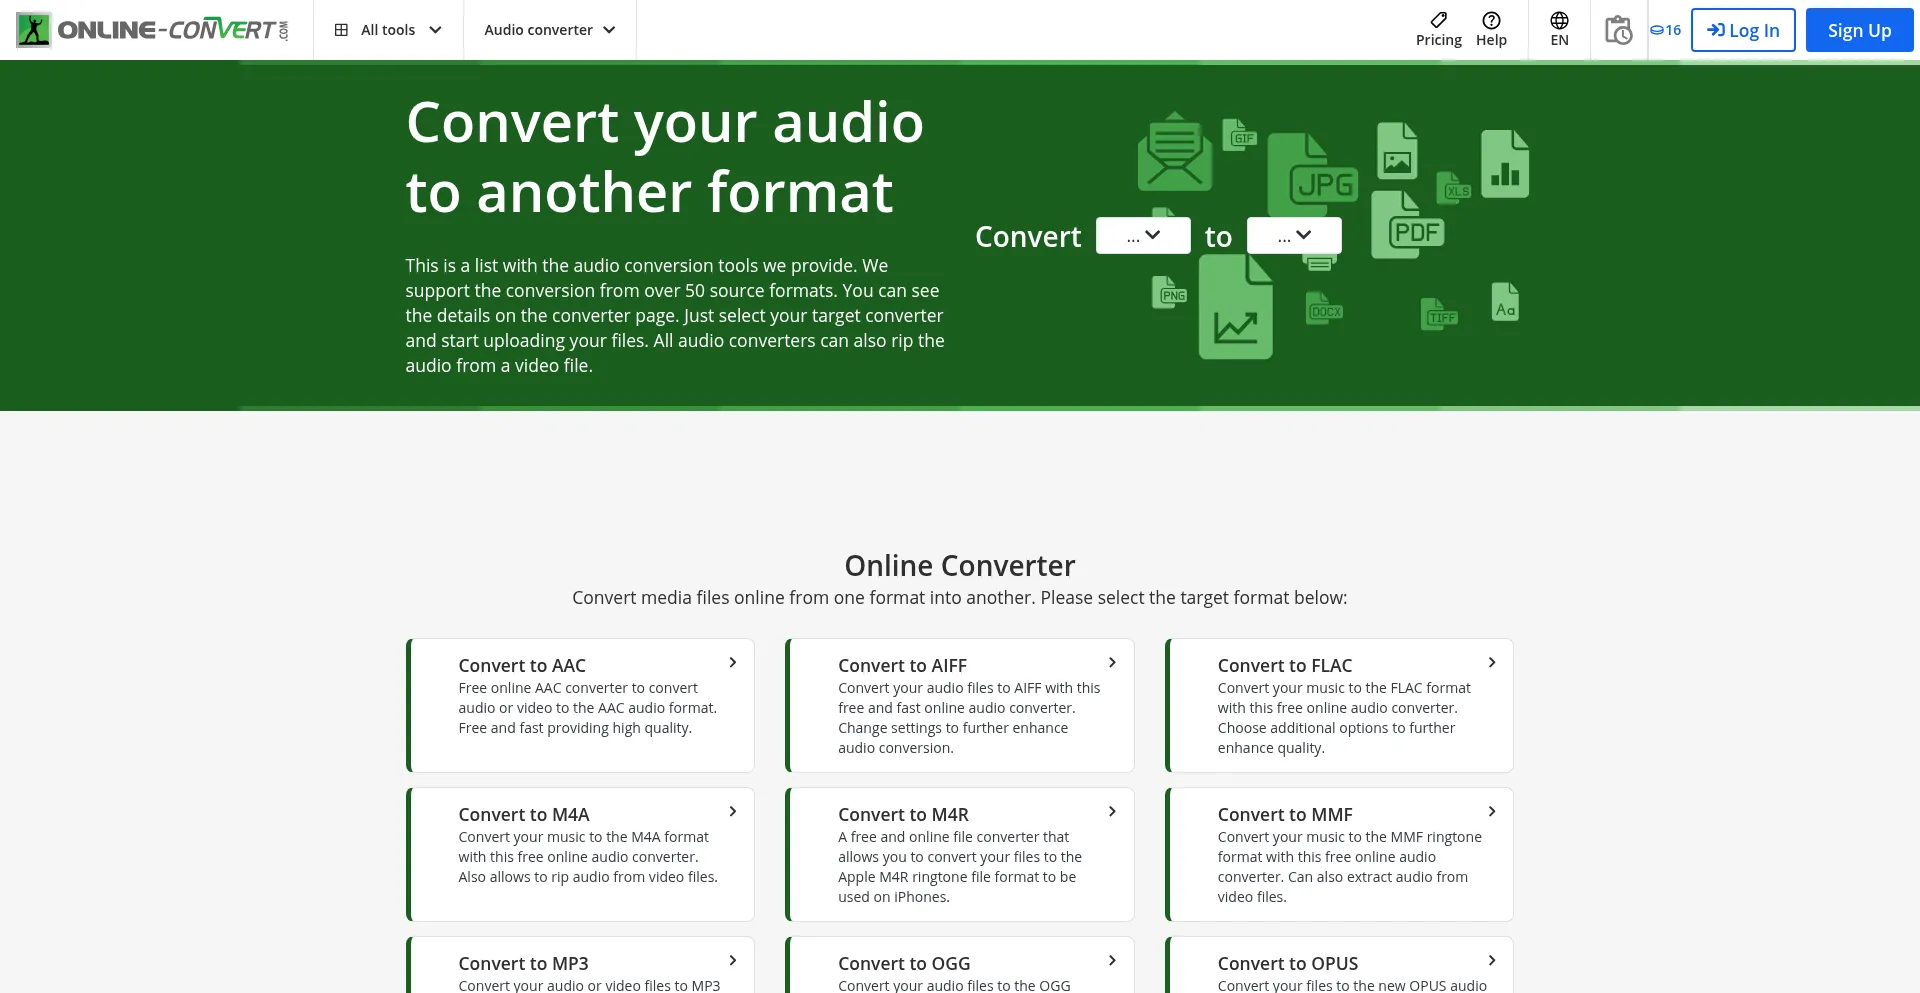The width and height of the screenshot is (1920, 993).
Task: Open the Convert to AAC link
Action: 522,665
